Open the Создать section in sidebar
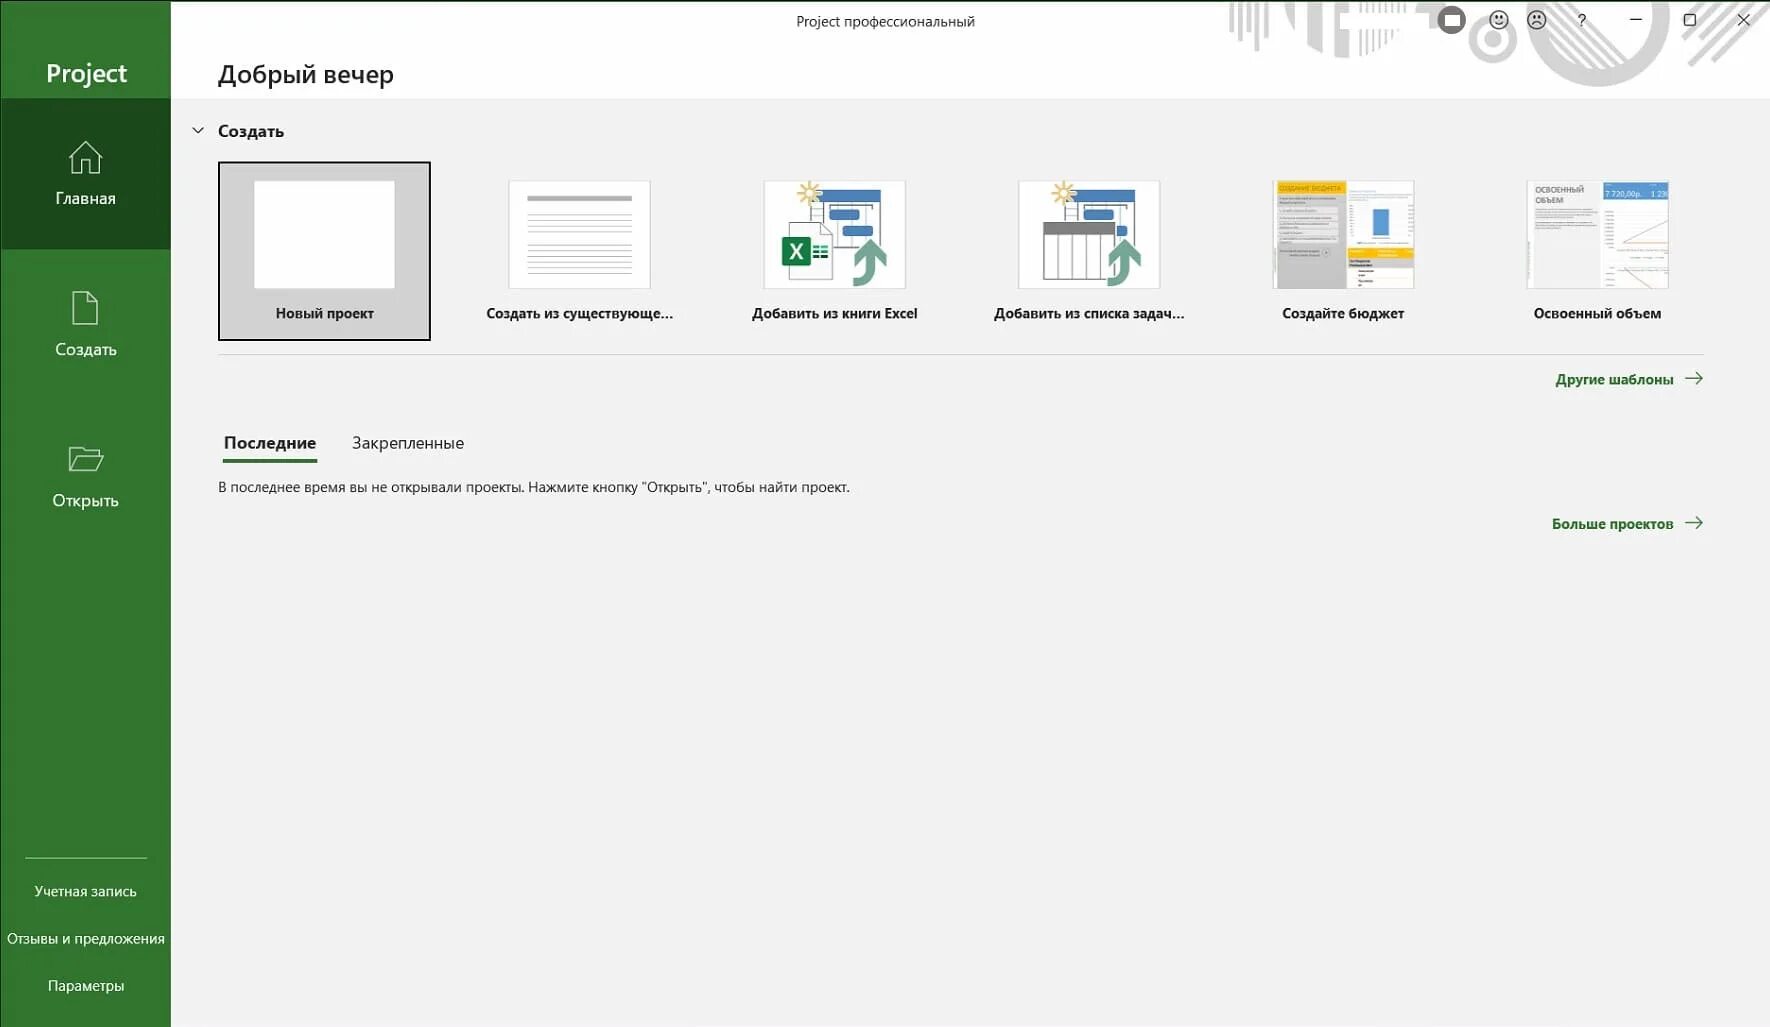Viewport: 1770px width, 1027px height. (x=85, y=324)
